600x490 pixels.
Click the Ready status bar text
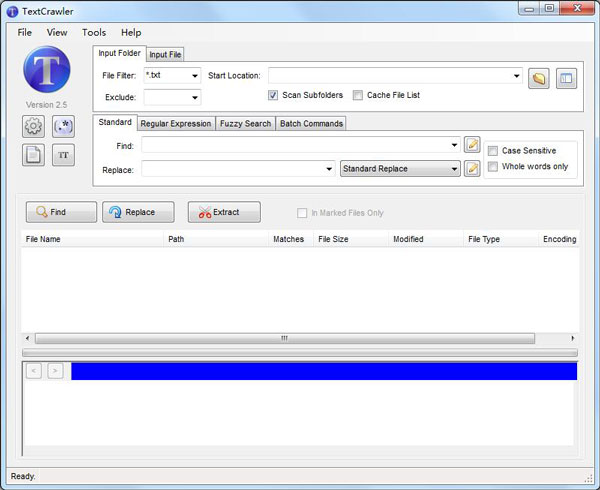click(x=23, y=476)
